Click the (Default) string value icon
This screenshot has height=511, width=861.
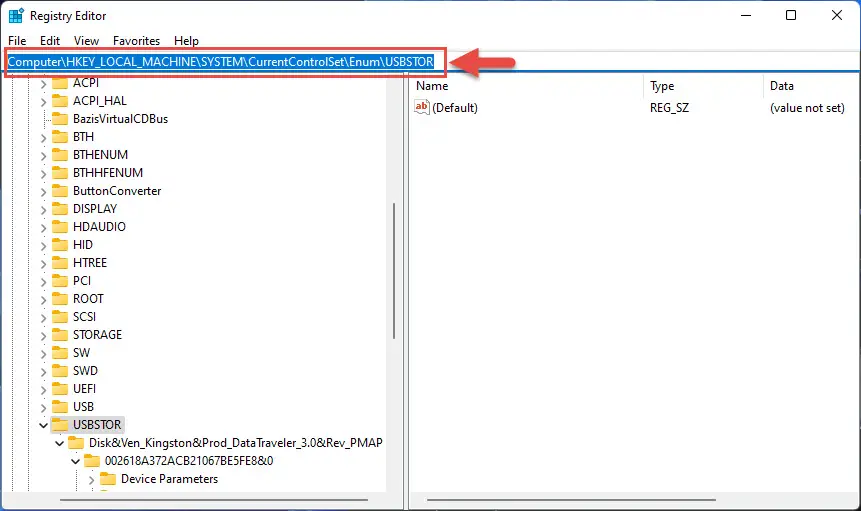422,108
